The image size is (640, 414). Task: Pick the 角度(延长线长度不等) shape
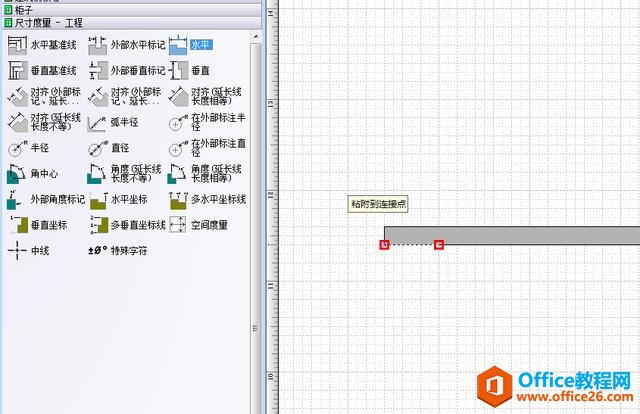(x=124, y=174)
